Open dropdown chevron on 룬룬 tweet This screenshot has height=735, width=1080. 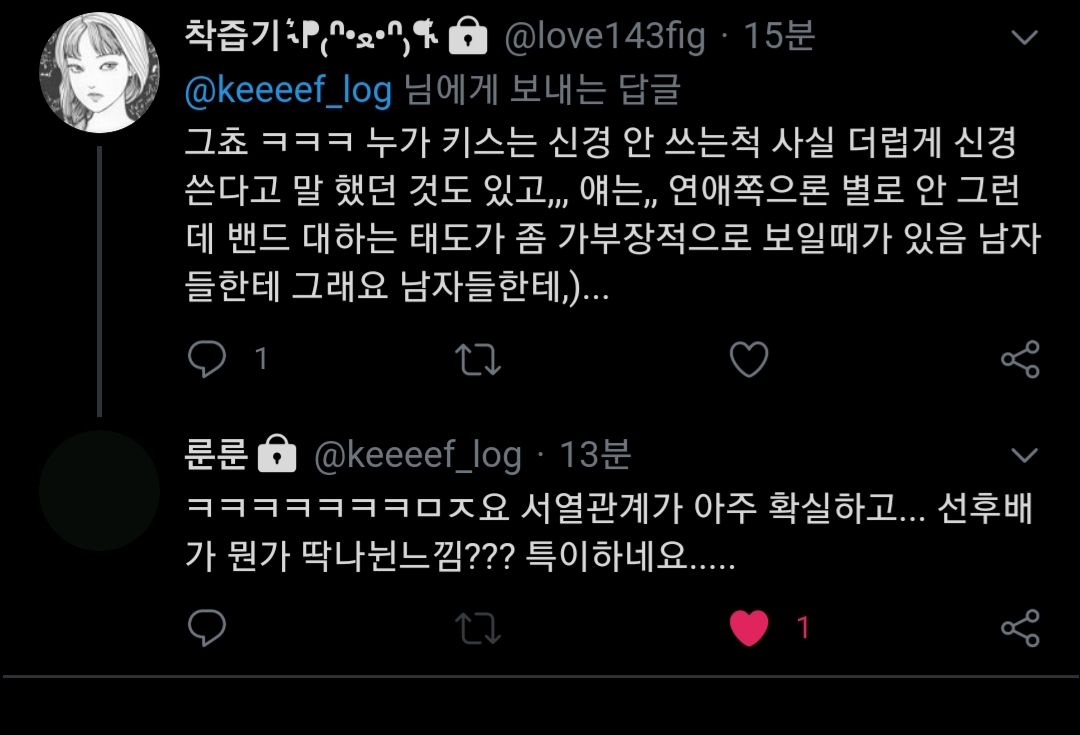tap(1024, 455)
